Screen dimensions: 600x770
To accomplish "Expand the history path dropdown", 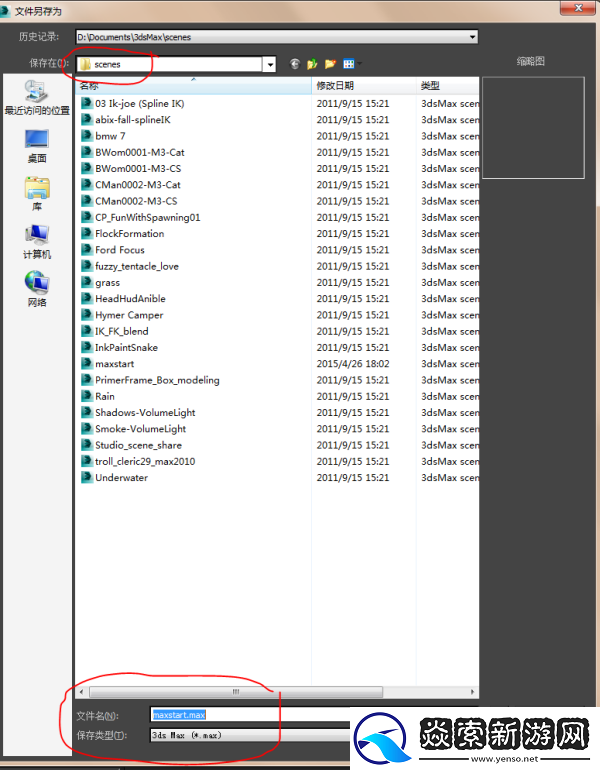I will pyautogui.click(x=471, y=37).
